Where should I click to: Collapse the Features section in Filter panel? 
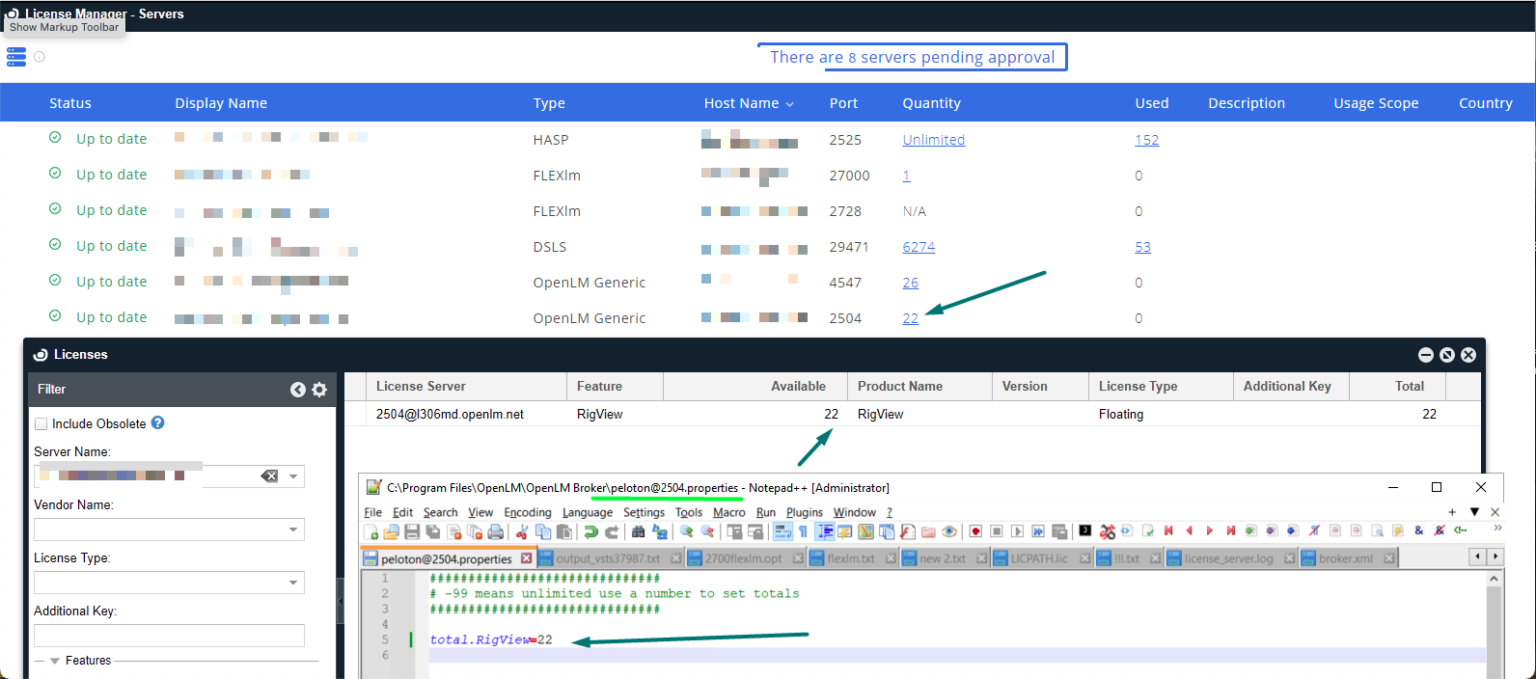(x=56, y=660)
